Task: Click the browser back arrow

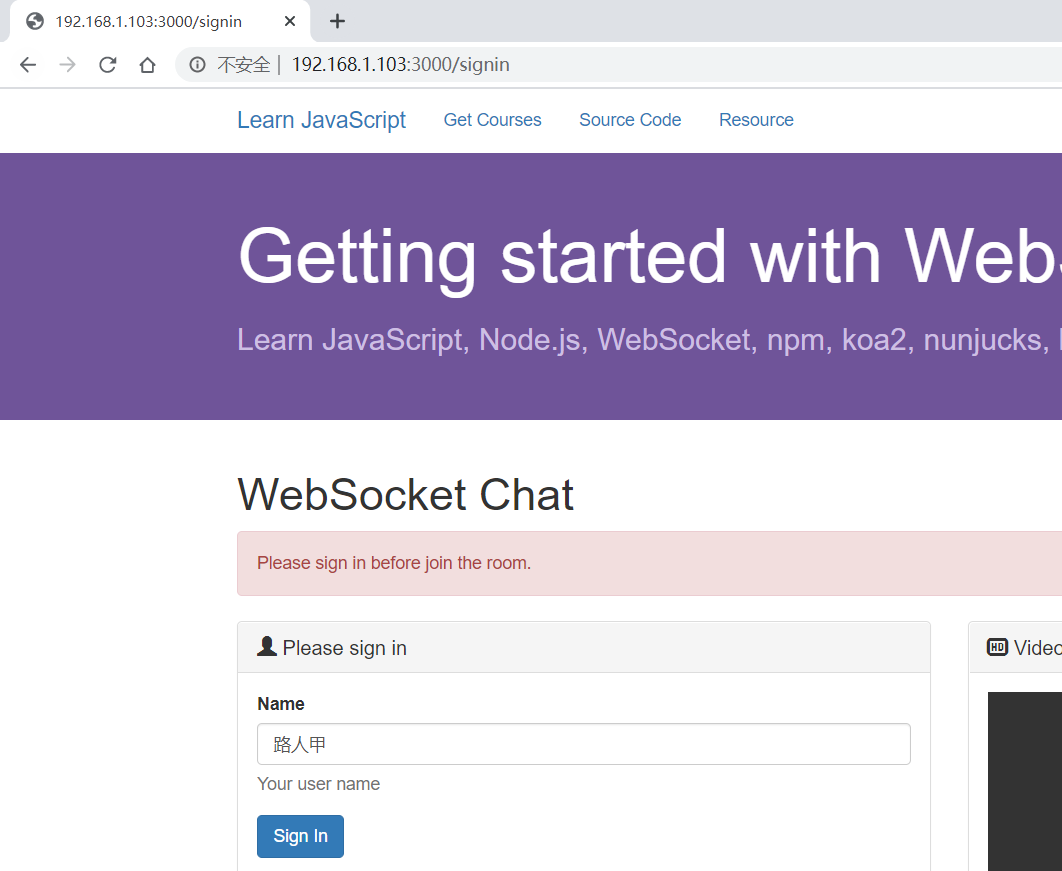Action: [x=28, y=65]
